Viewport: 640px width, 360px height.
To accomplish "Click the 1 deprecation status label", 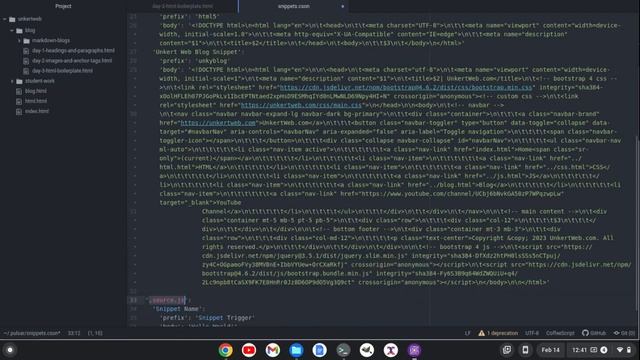I will pyautogui.click(x=502, y=333).
